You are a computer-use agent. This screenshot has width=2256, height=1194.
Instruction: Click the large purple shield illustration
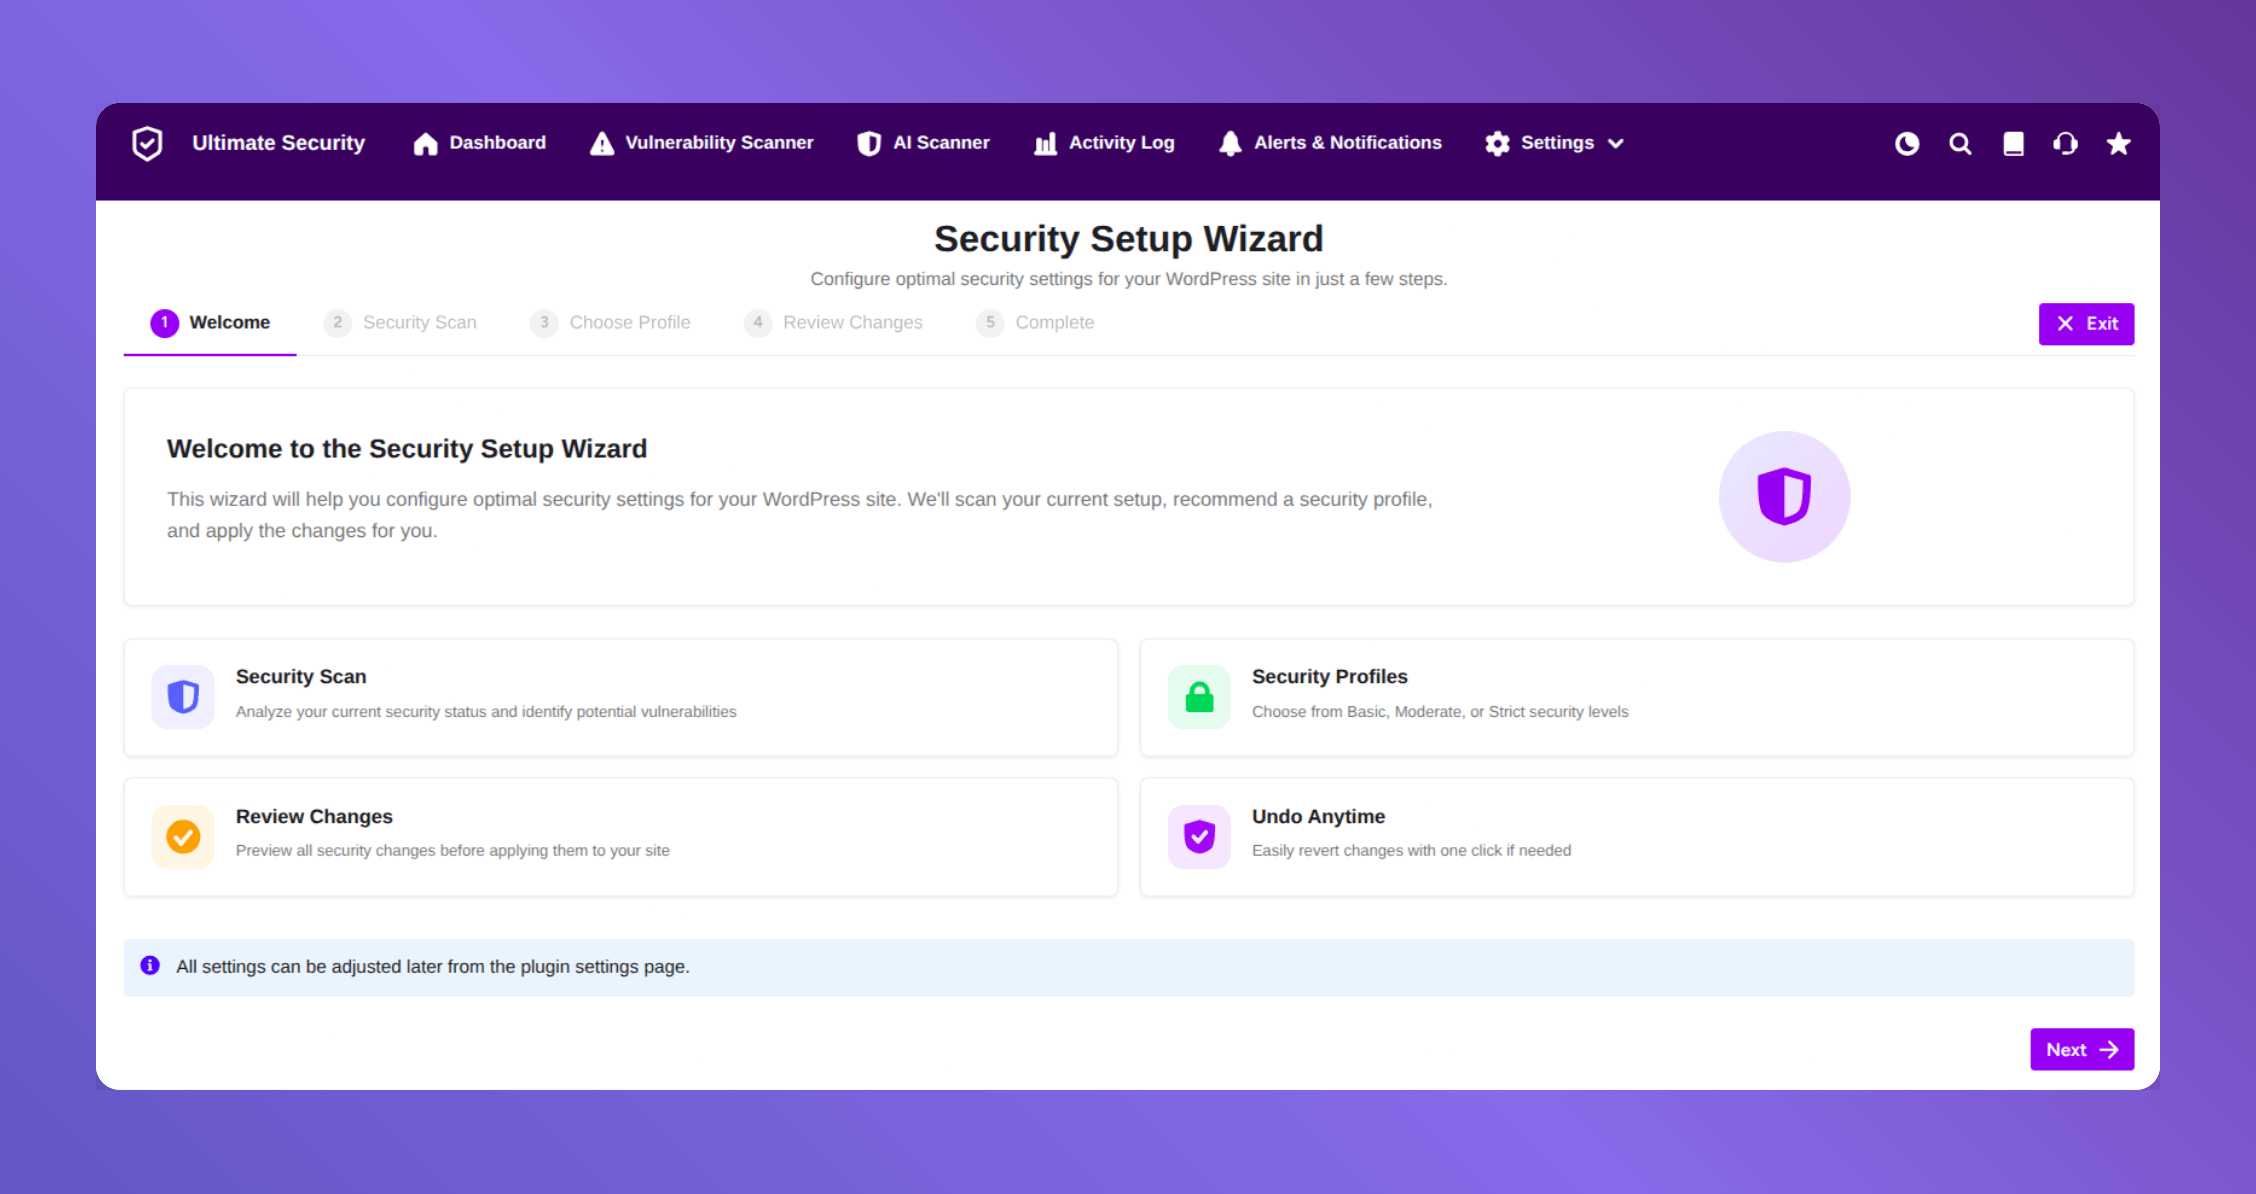pos(1784,496)
